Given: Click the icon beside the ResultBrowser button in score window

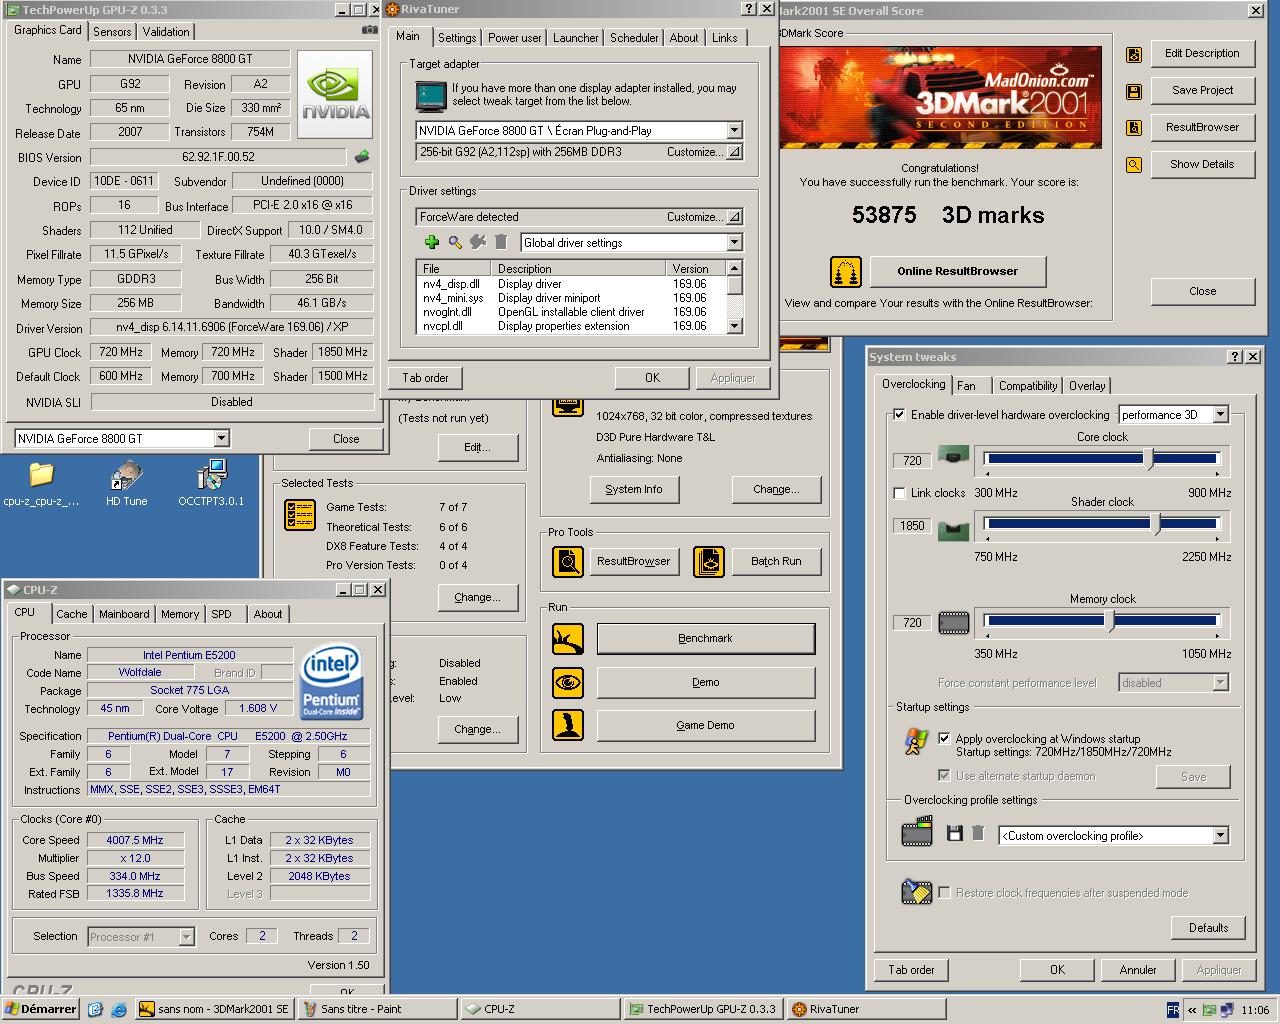Looking at the screenshot, I should pos(1134,128).
